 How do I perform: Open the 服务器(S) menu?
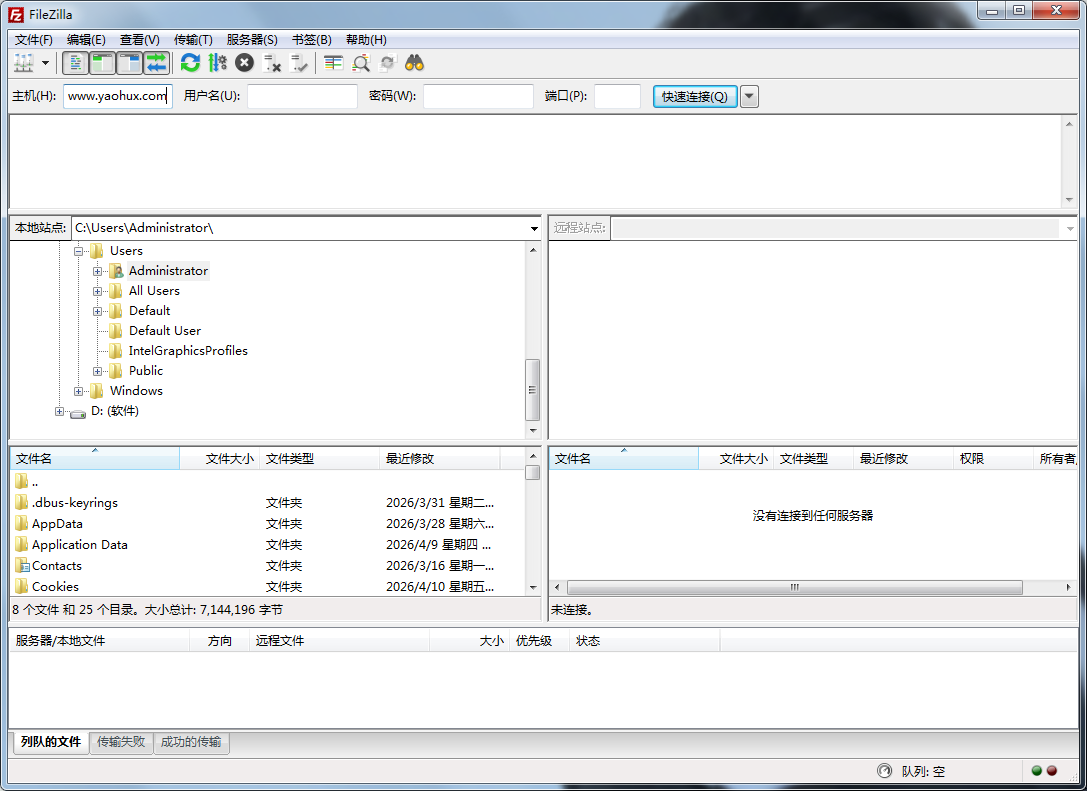(x=252, y=39)
